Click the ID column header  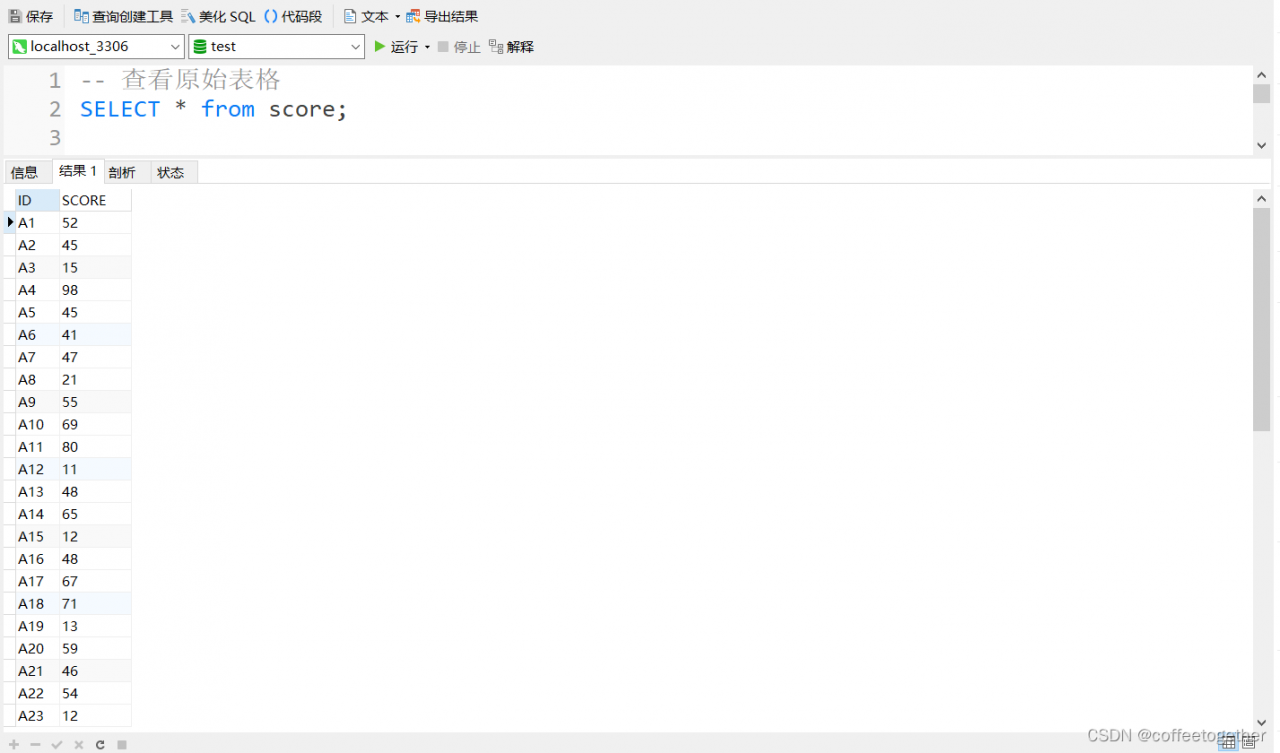(x=37, y=200)
